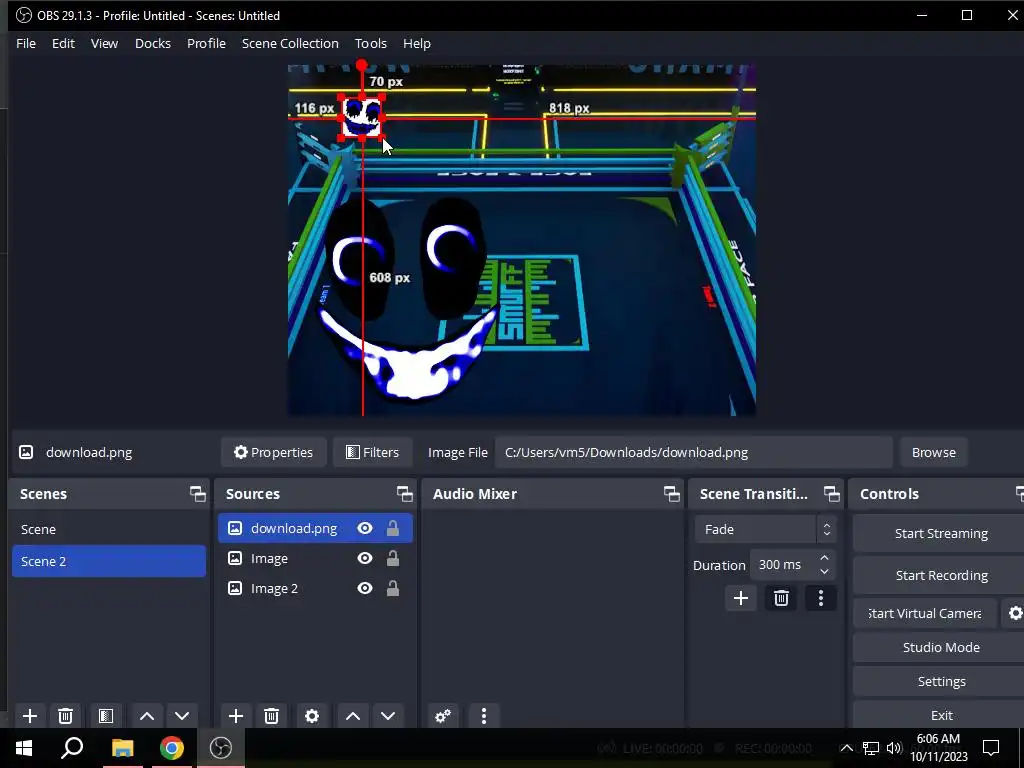Screen dimensions: 1024x768
Task: Lock the Image 2 source
Action: click(392, 588)
